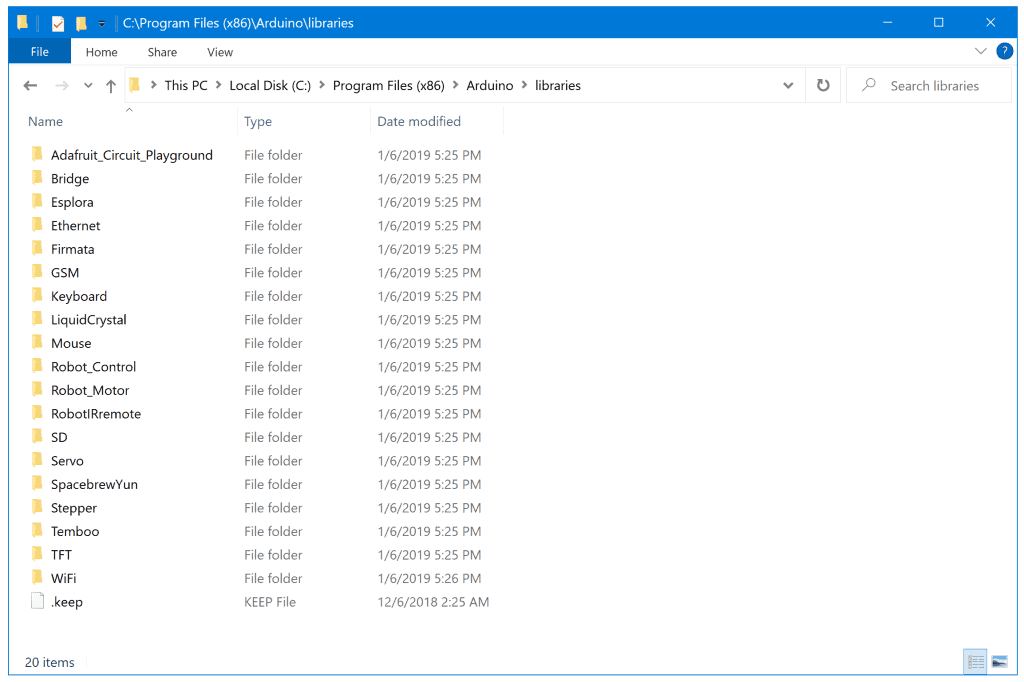Image resolution: width=1024 pixels, height=682 pixels.
Task: Click New folder icon in title bar
Action: [81, 24]
